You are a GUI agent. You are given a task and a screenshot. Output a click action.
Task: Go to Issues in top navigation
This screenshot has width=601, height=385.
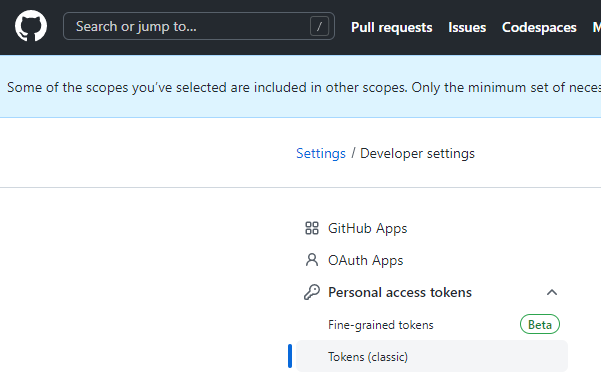point(467,27)
